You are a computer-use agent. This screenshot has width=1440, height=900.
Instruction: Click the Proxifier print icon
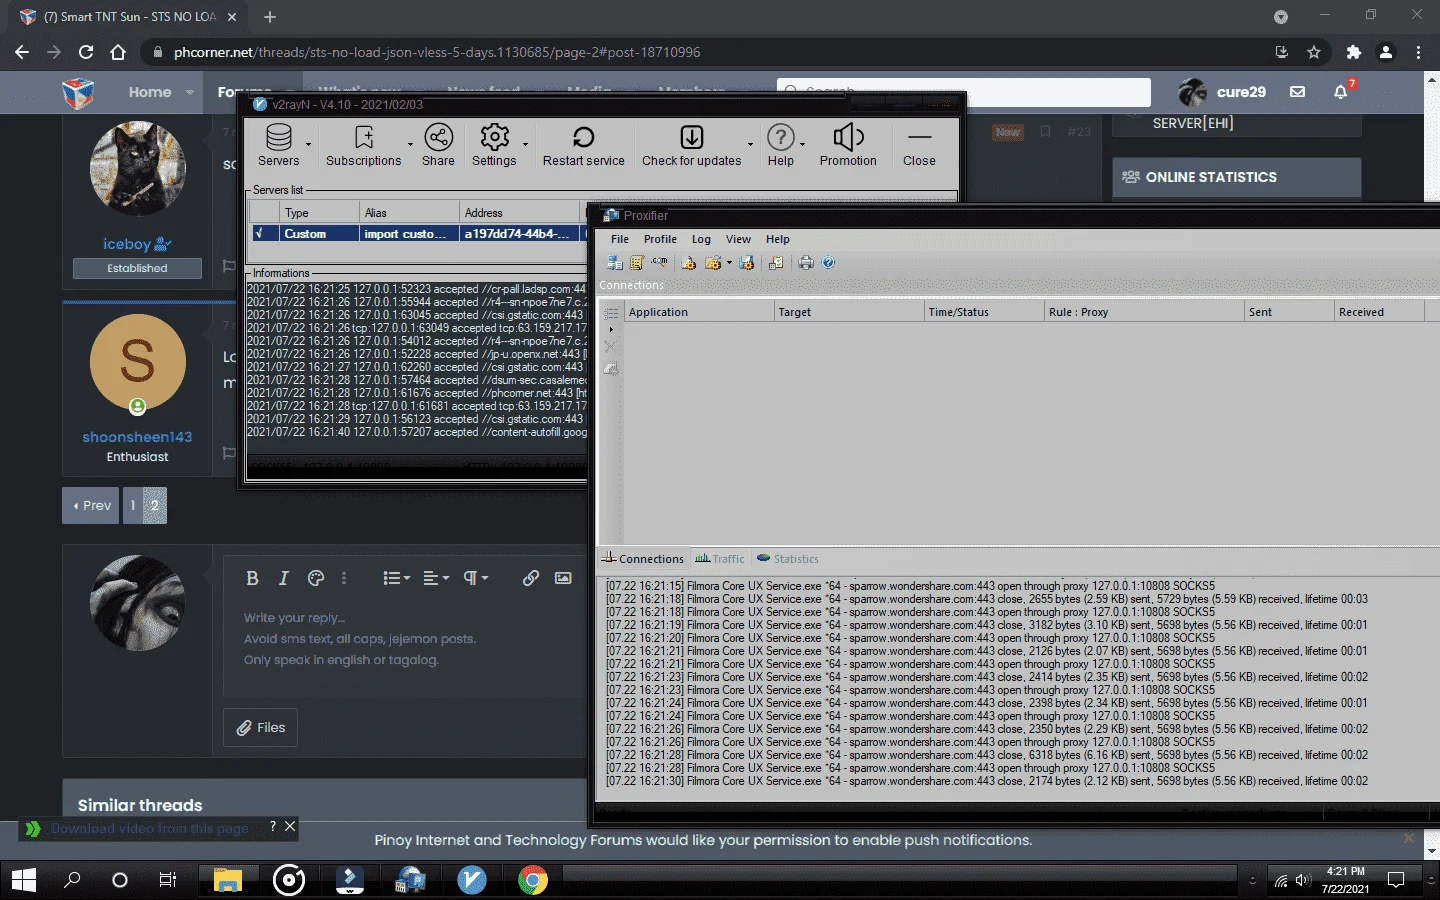[806, 263]
